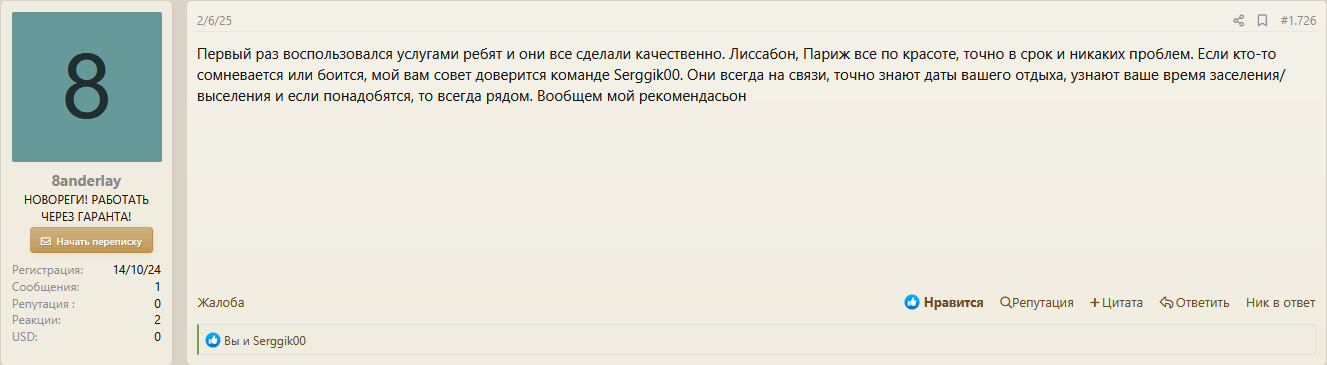Open the 8anderlay username profile

(x=87, y=181)
